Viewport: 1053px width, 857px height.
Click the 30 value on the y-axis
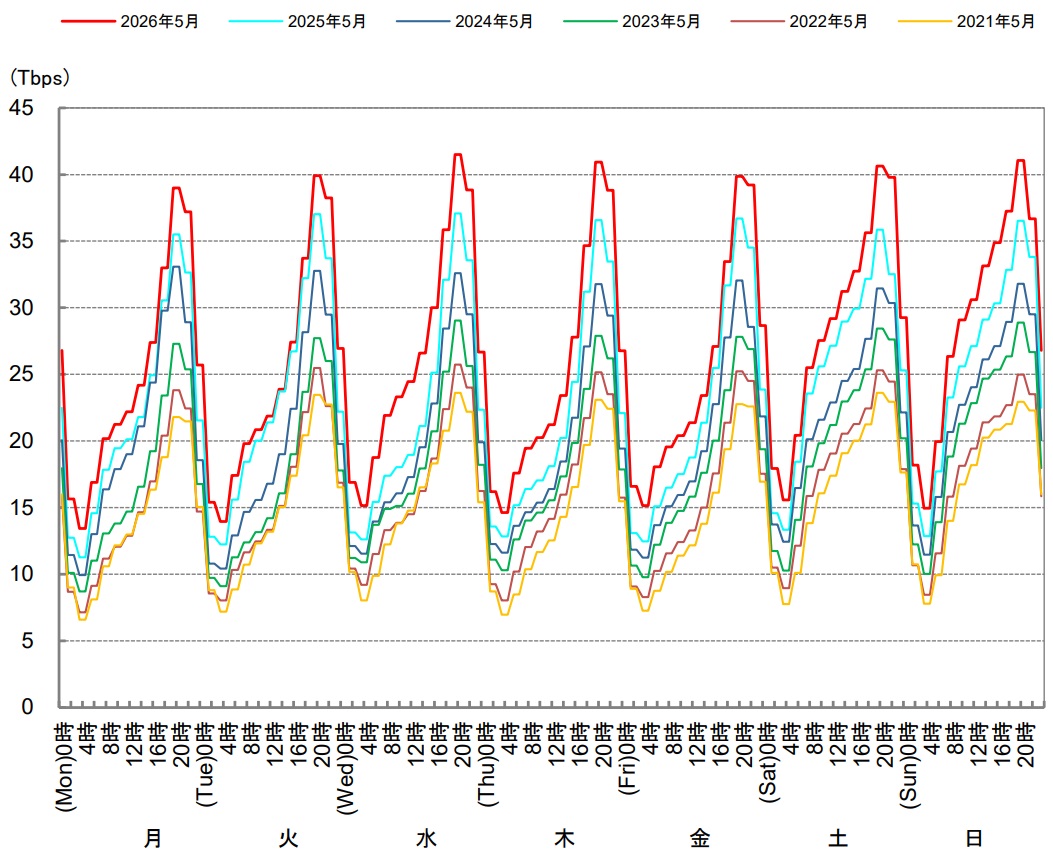[21, 308]
